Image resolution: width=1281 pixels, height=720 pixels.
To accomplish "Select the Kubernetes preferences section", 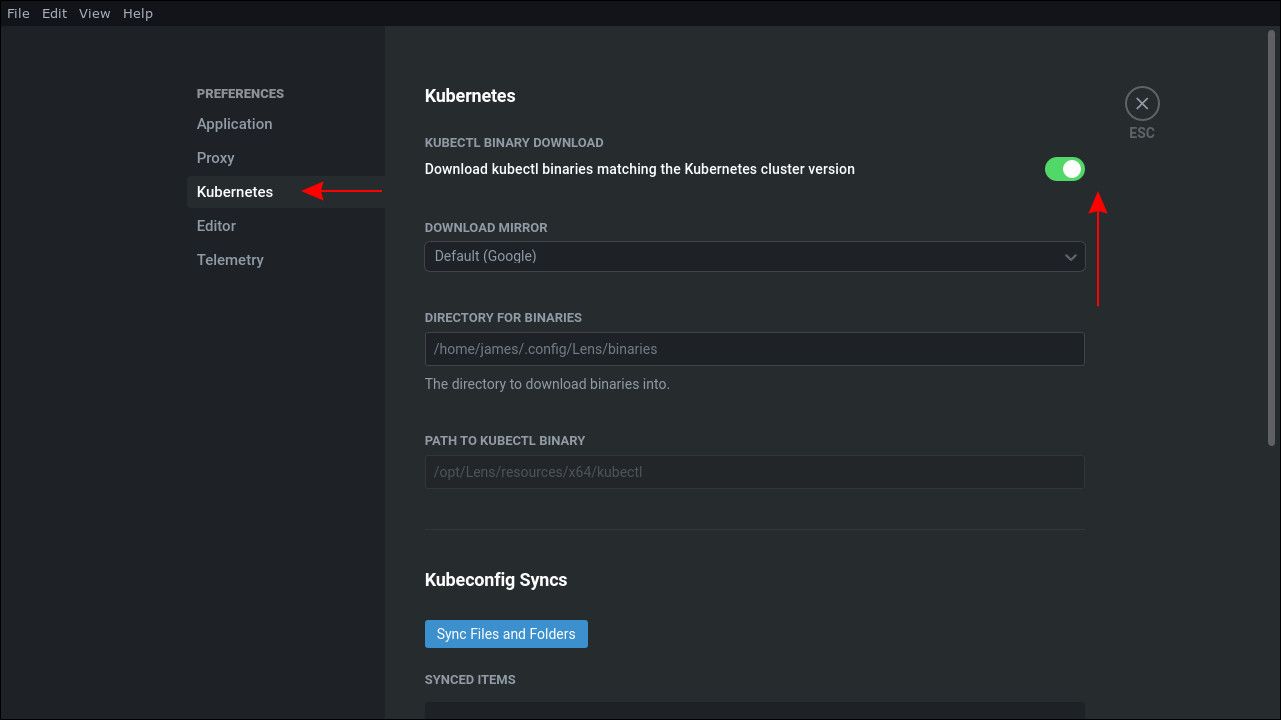I will pos(234,191).
